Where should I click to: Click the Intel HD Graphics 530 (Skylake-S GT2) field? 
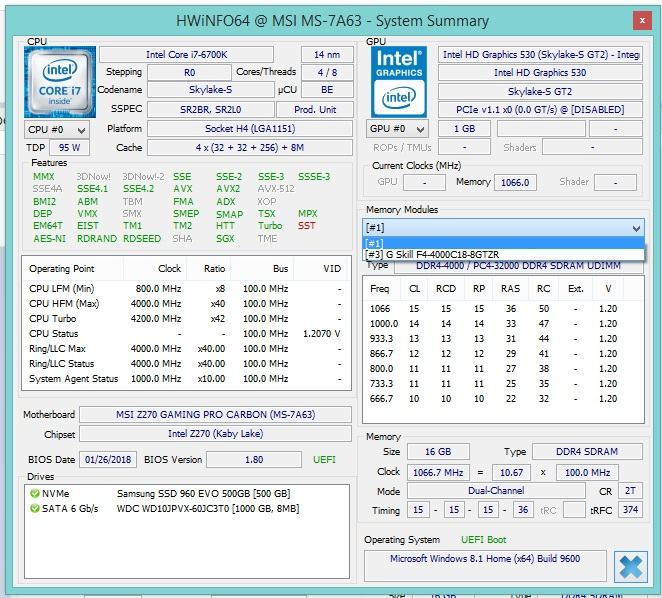[540, 55]
